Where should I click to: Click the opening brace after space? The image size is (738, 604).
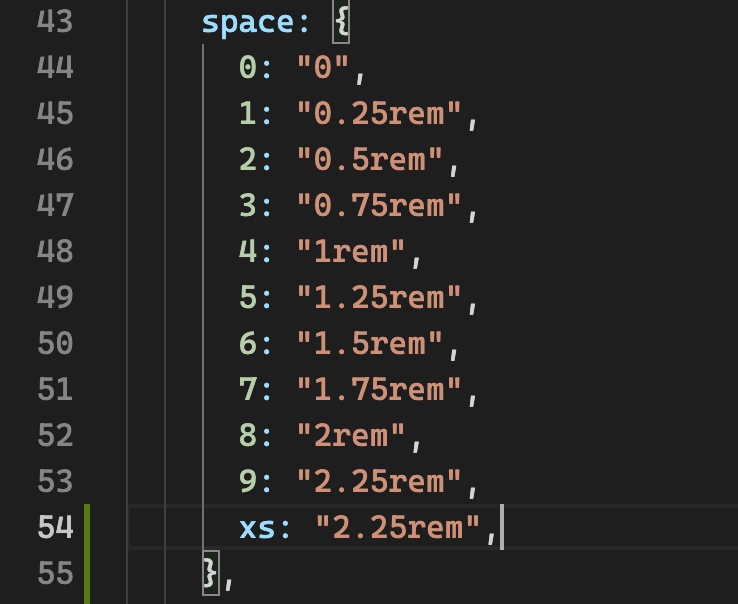tap(341, 23)
